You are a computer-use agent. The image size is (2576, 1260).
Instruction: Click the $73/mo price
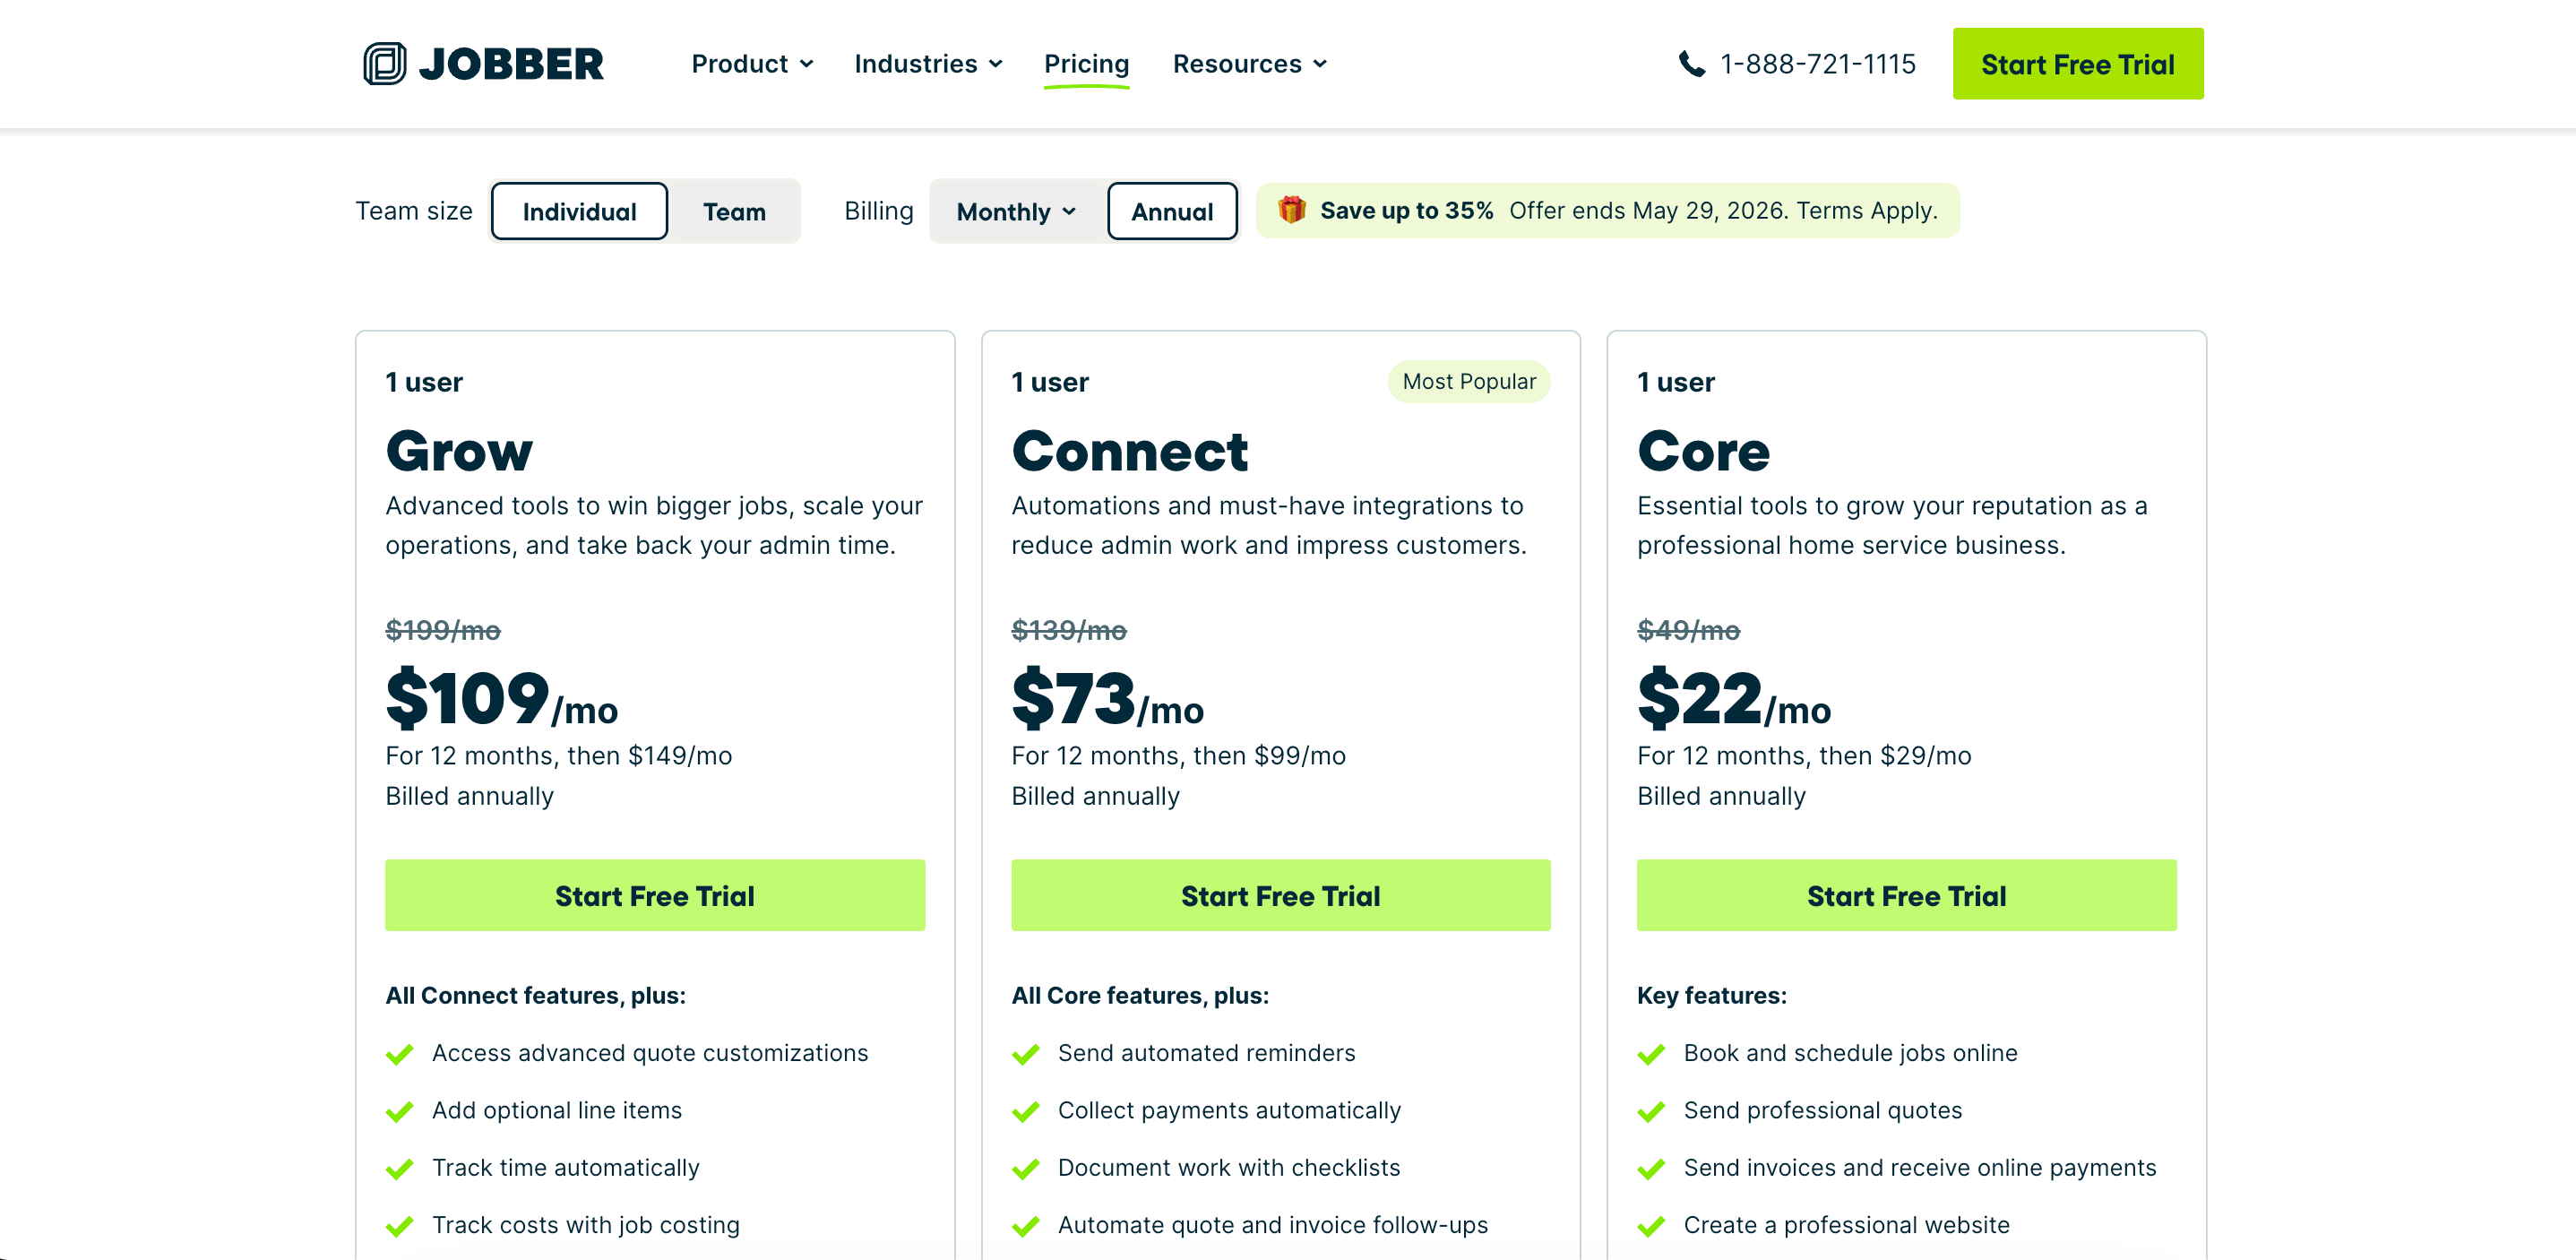(x=1108, y=698)
